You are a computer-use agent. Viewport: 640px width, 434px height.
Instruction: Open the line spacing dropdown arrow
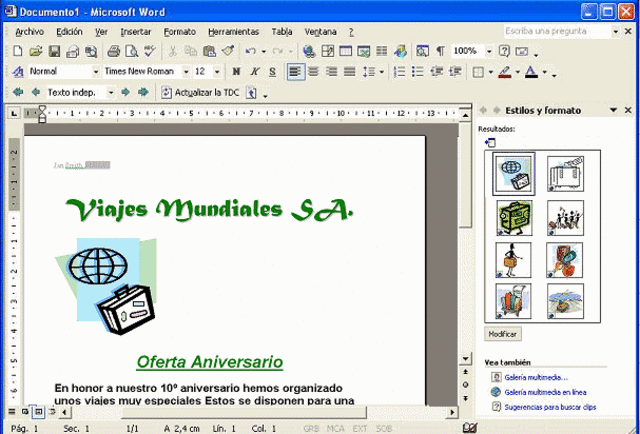(382, 72)
